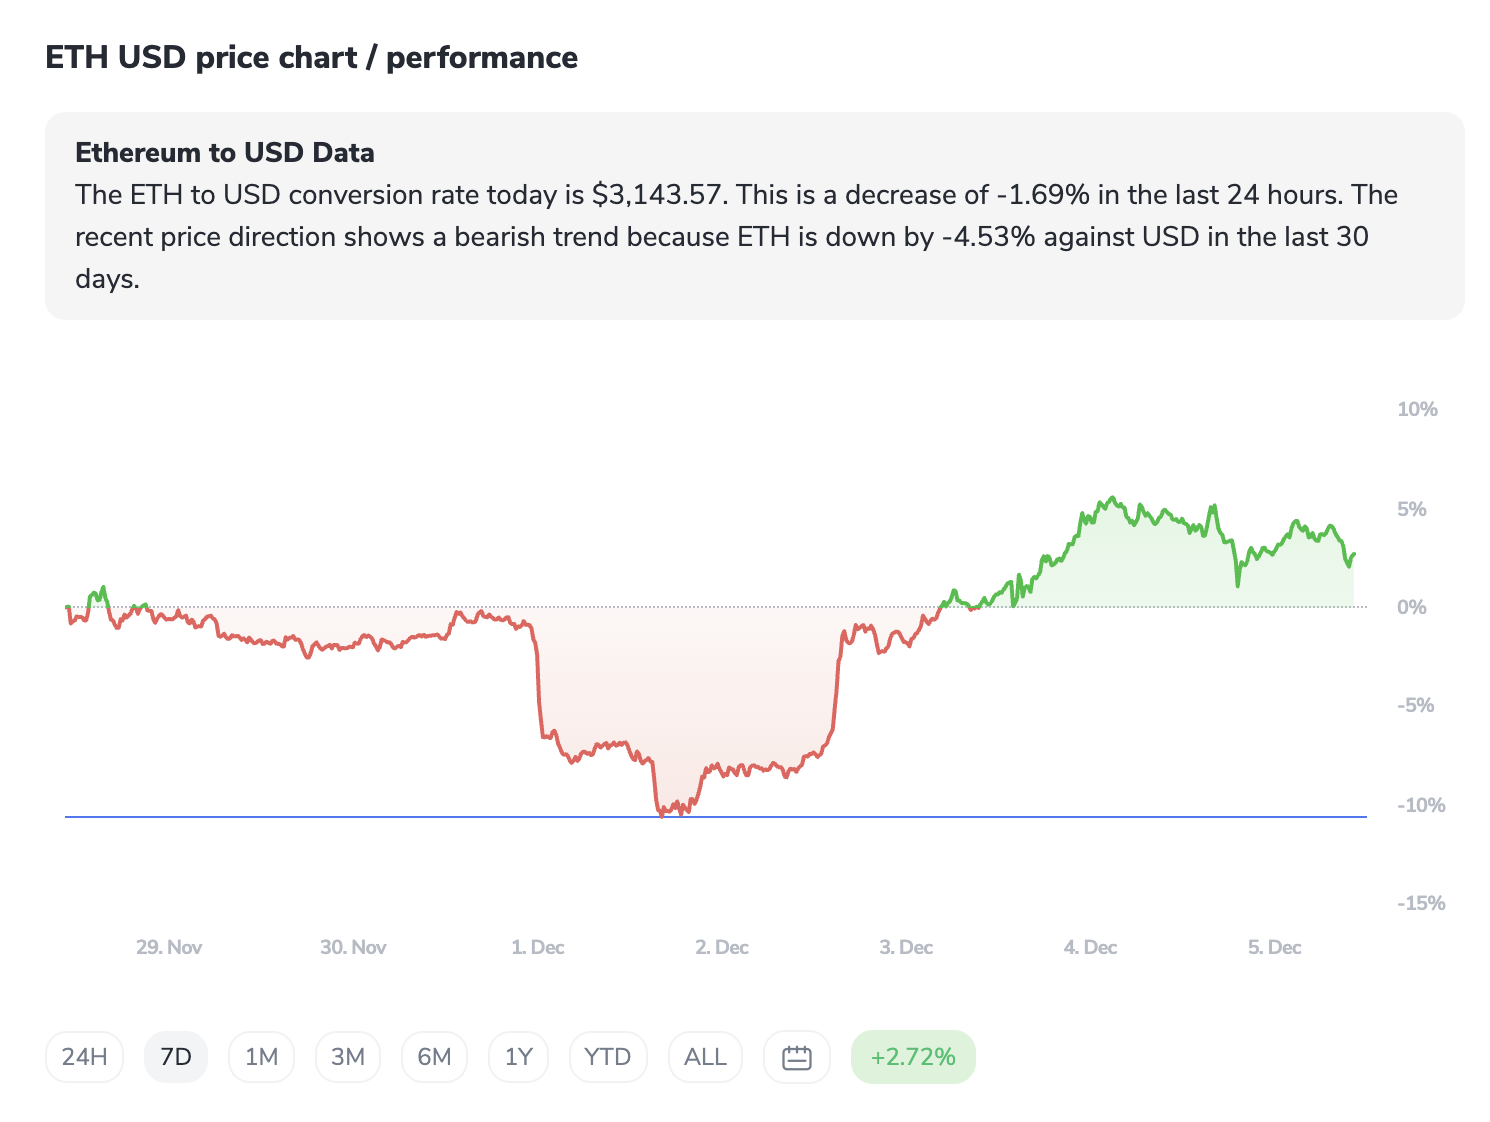Click the green peak near 4. Dec
The image size is (1490, 1122).
pos(1111,498)
